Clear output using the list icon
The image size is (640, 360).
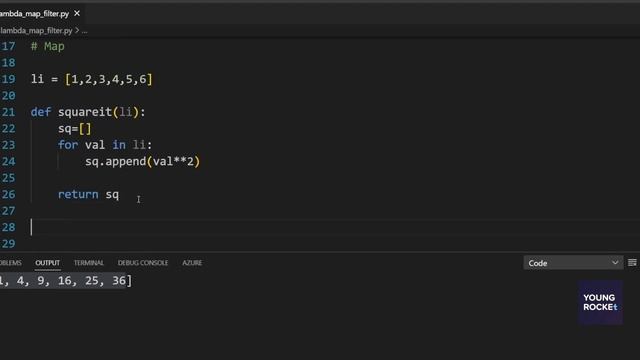pos(632,262)
